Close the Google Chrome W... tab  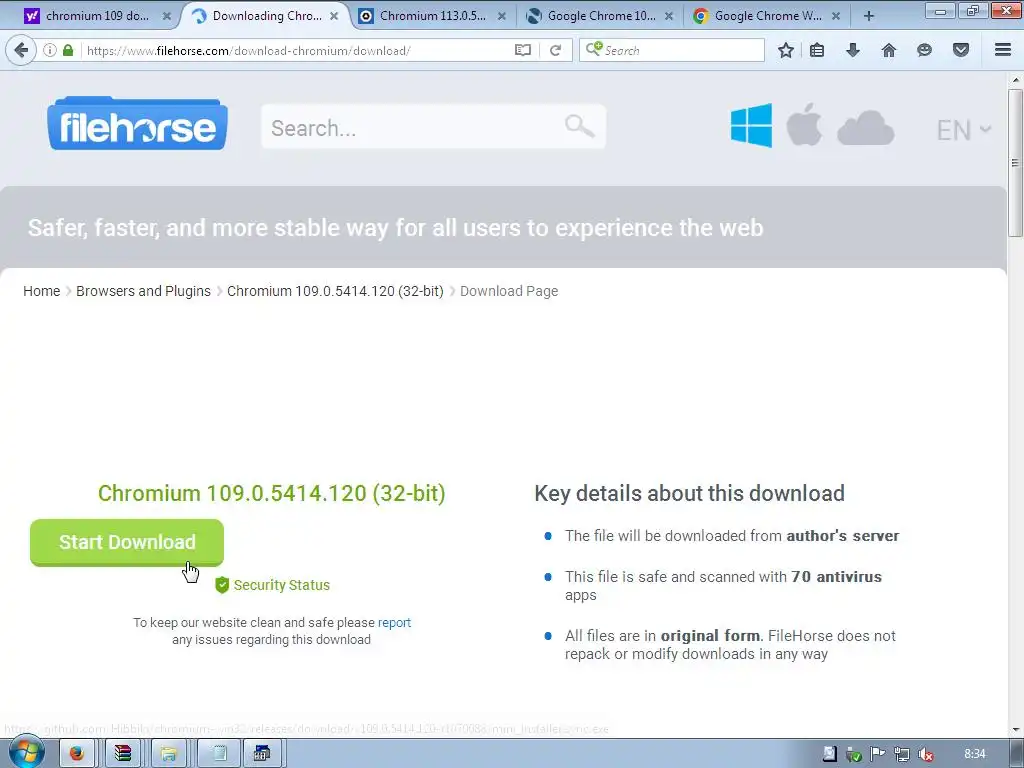click(836, 16)
